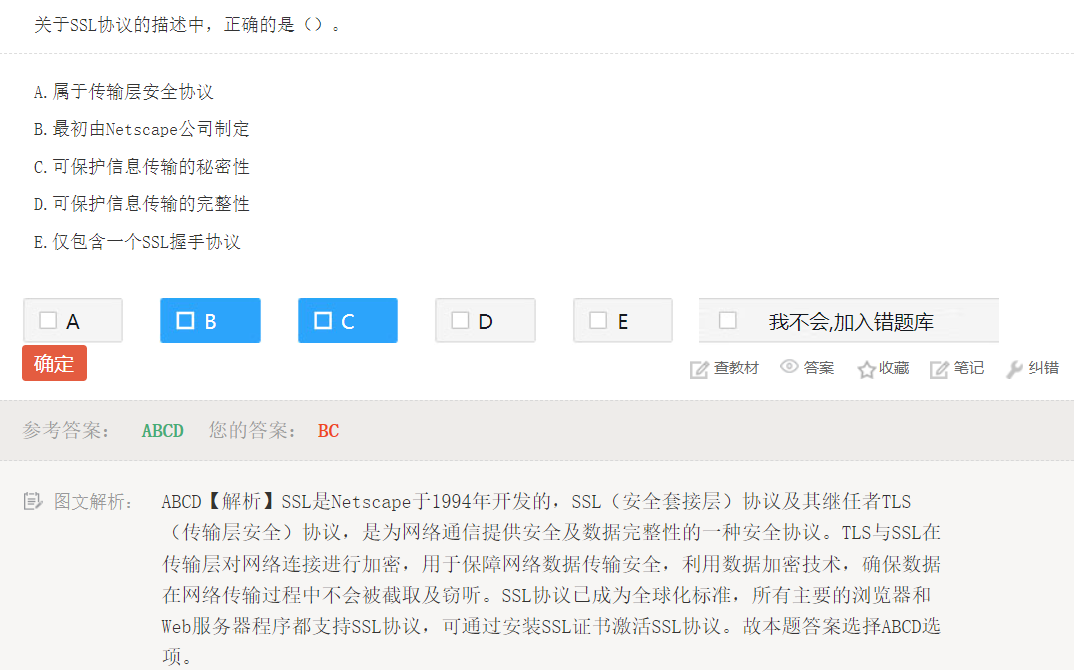1074x670 pixels.
Task: Show the 答案 answer link
Action: (x=819, y=368)
